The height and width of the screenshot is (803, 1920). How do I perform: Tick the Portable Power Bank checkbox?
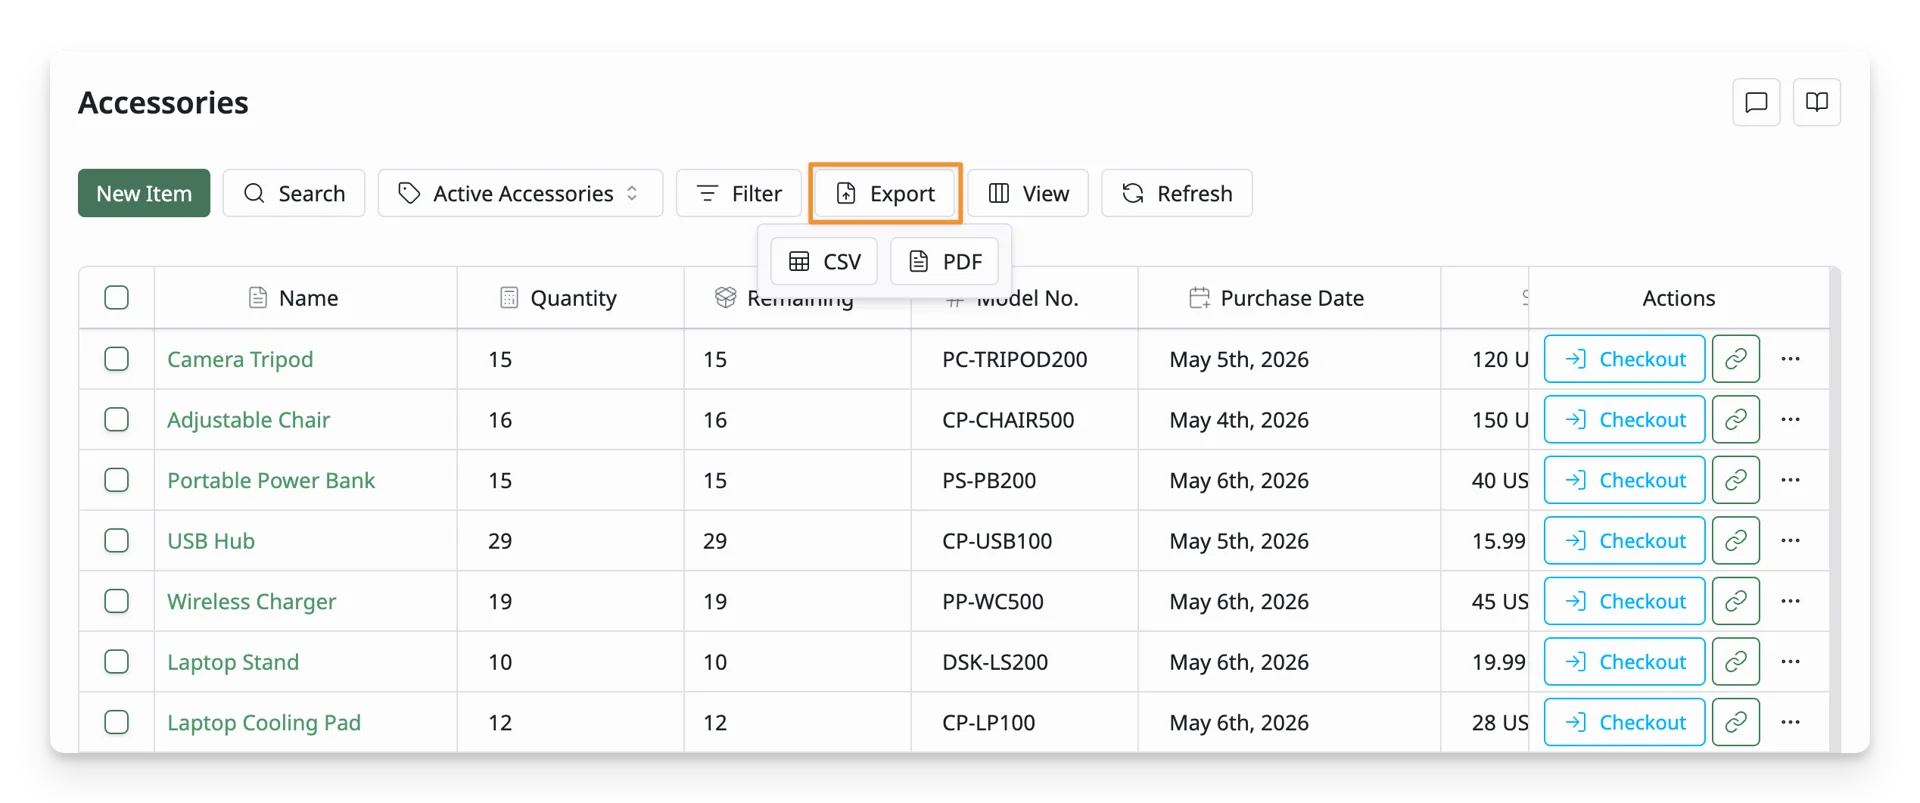[x=117, y=480]
